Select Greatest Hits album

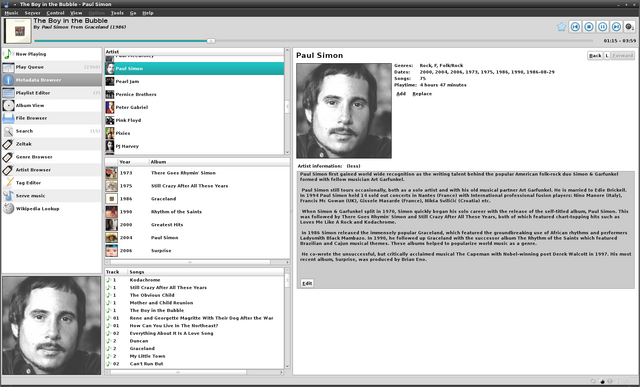[197, 225]
